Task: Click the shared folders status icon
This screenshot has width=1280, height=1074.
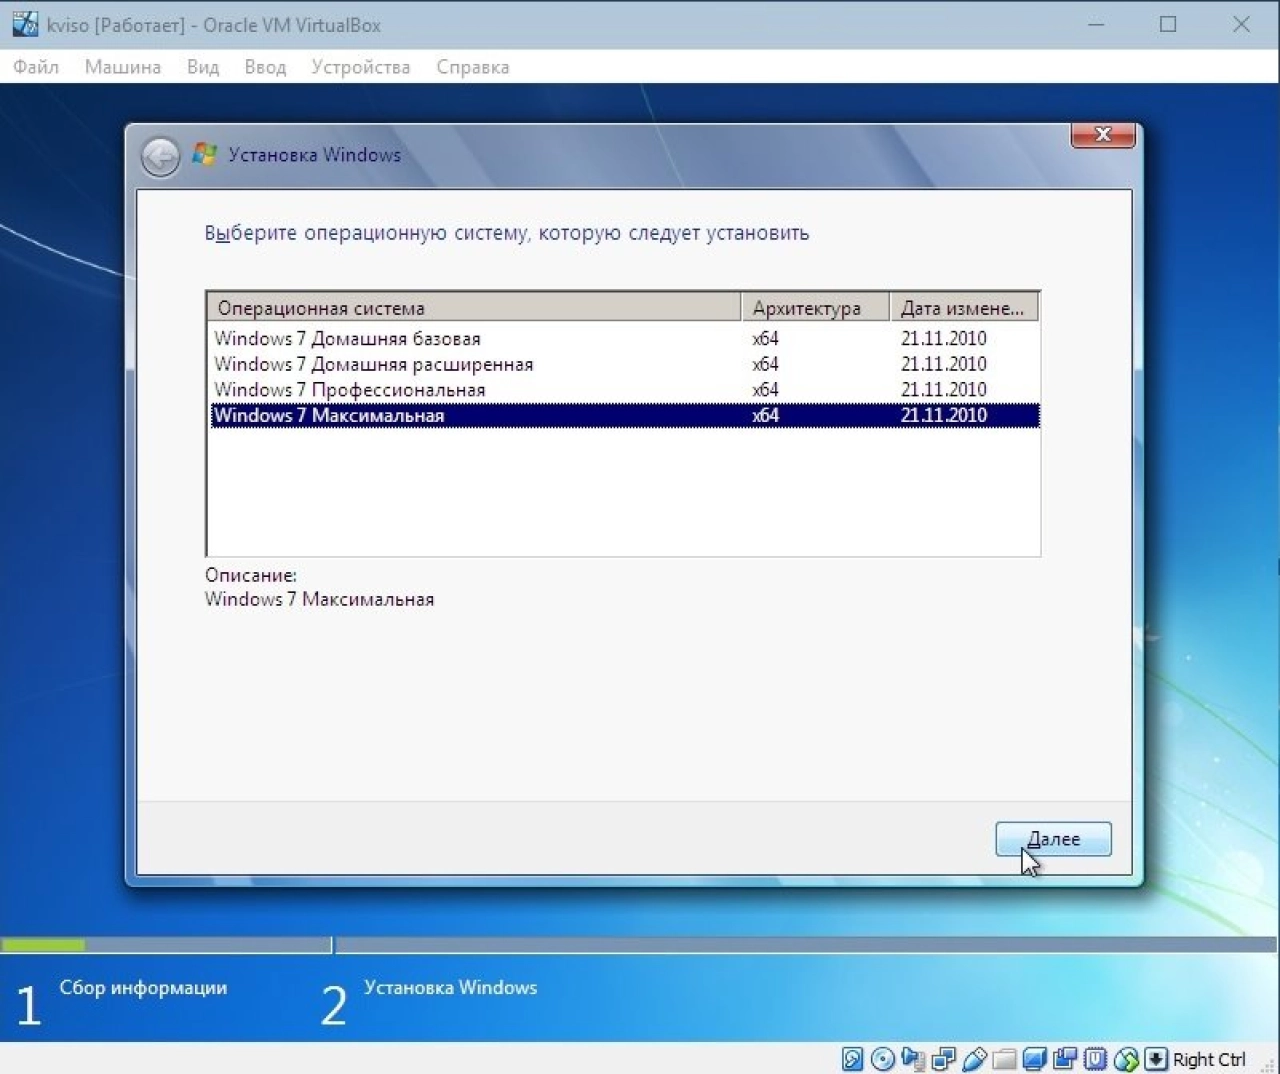Action: (1004, 1059)
